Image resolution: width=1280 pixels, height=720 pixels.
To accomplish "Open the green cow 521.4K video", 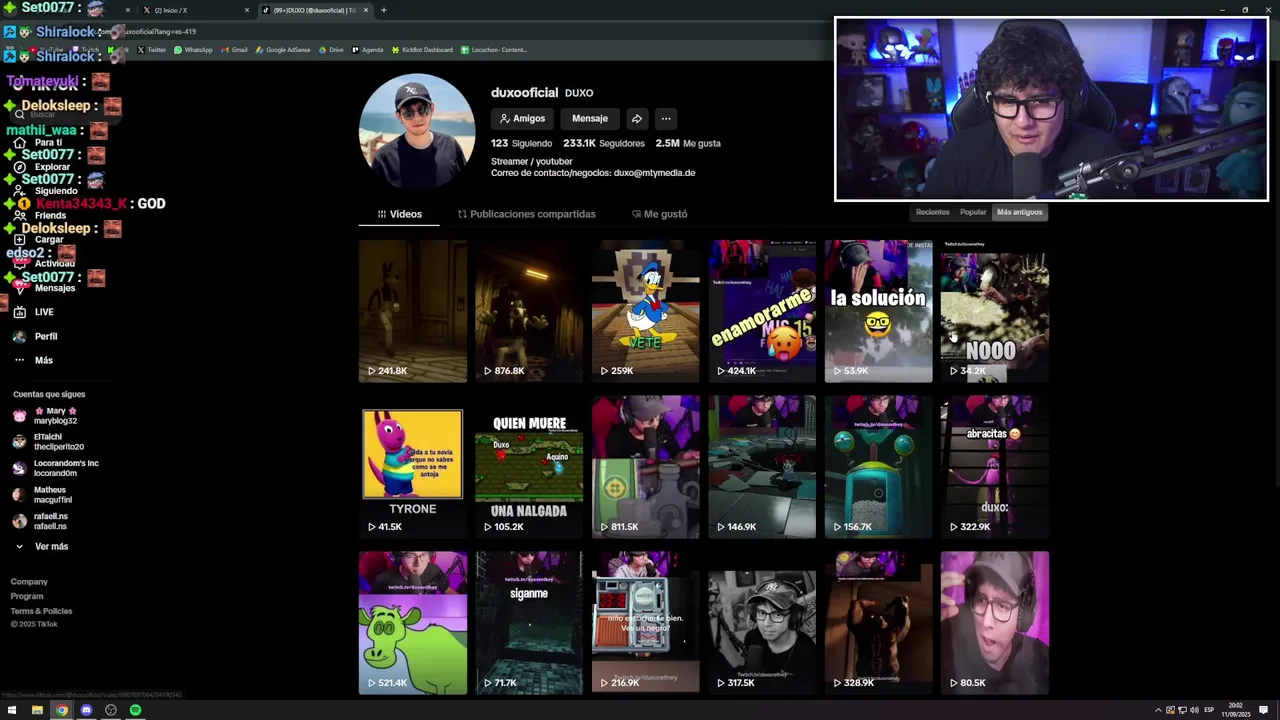I will tap(412, 623).
